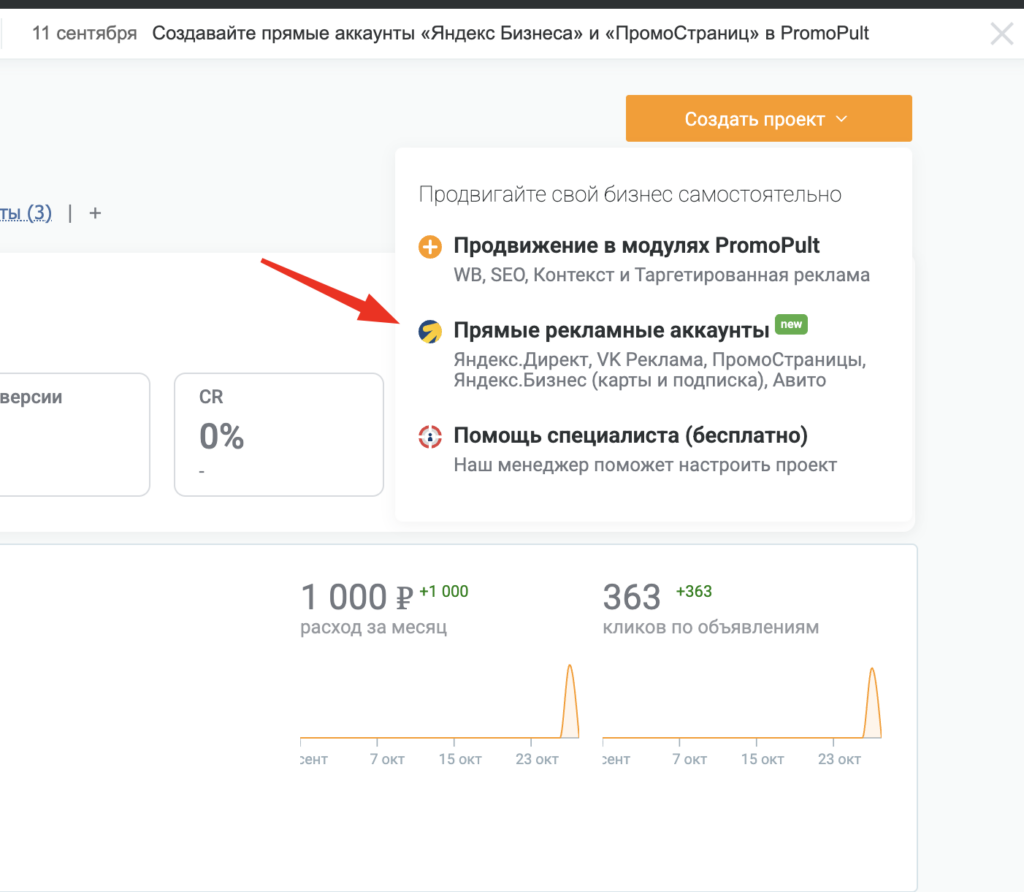Click the 363 ad clicks value
1024x892 pixels.
point(632,597)
